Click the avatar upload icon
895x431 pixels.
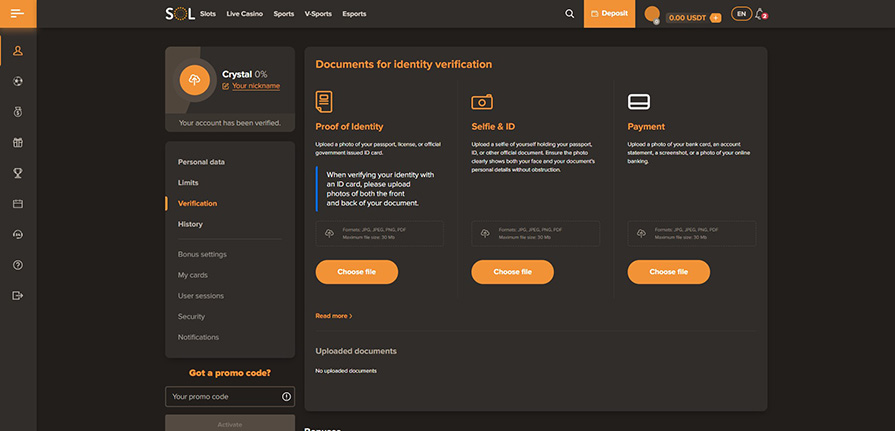click(x=194, y=79)
